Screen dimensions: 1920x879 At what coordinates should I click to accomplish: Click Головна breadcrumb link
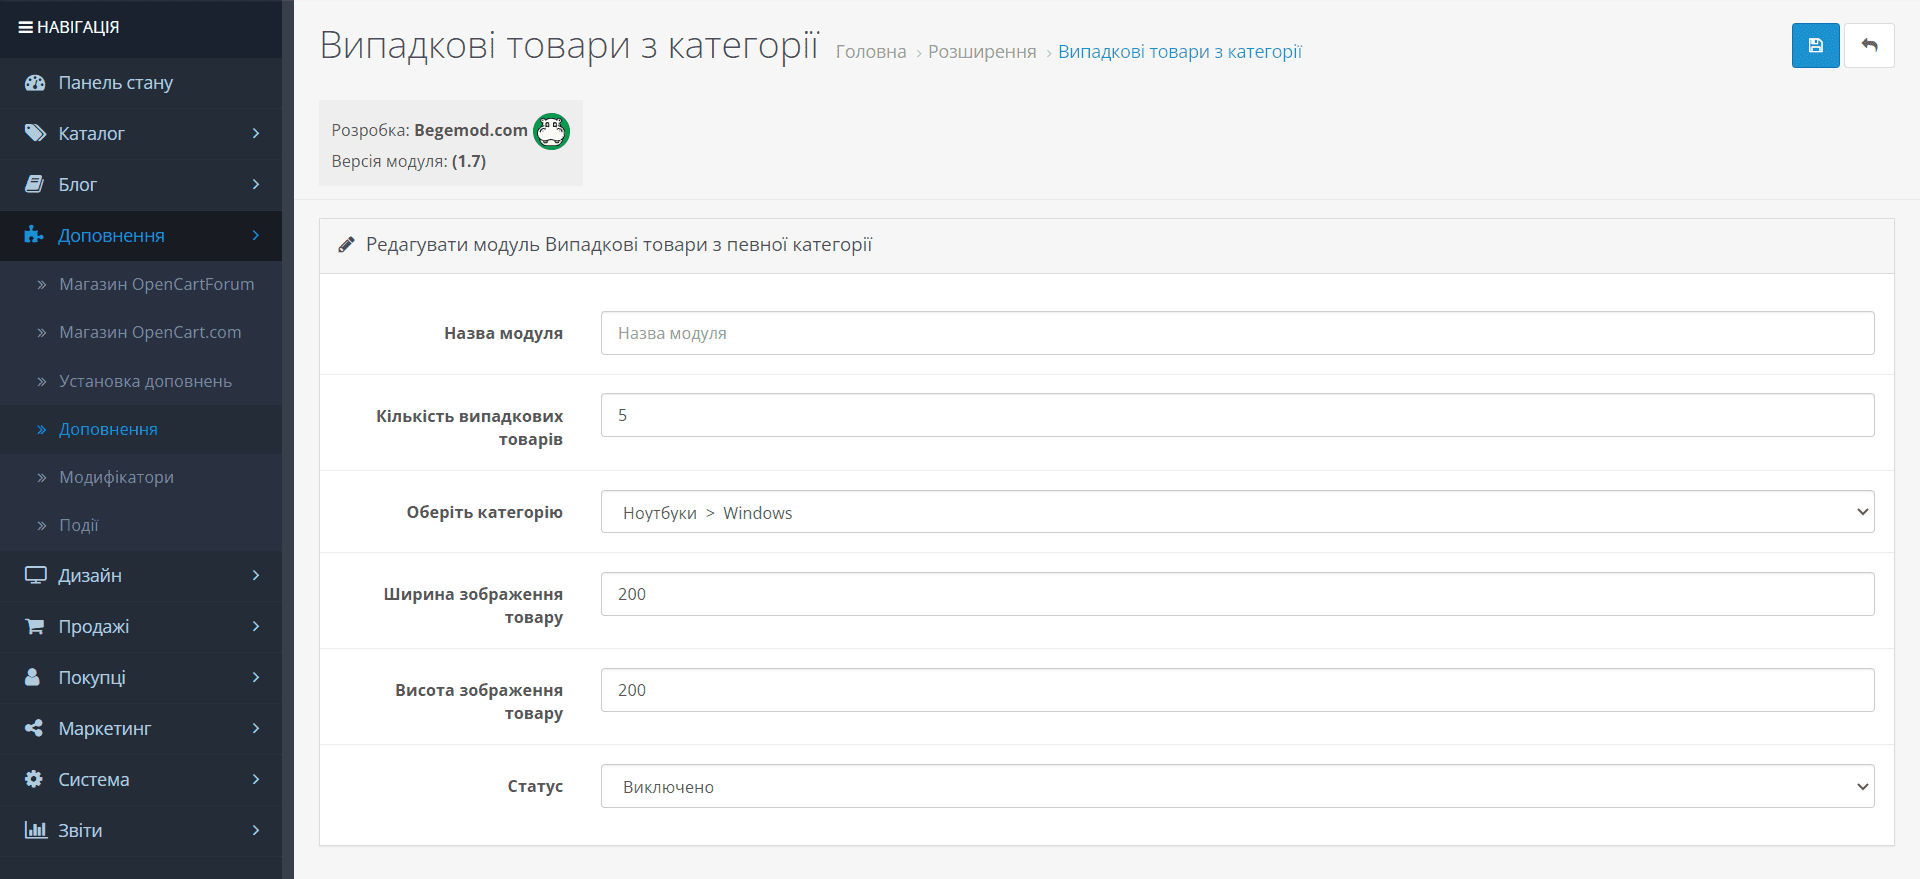point(871,52)
